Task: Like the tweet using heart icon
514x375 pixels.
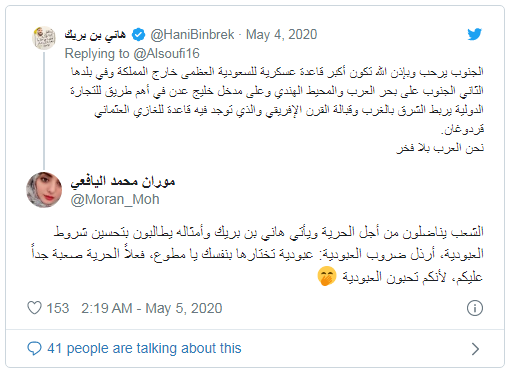Action: 34,308
